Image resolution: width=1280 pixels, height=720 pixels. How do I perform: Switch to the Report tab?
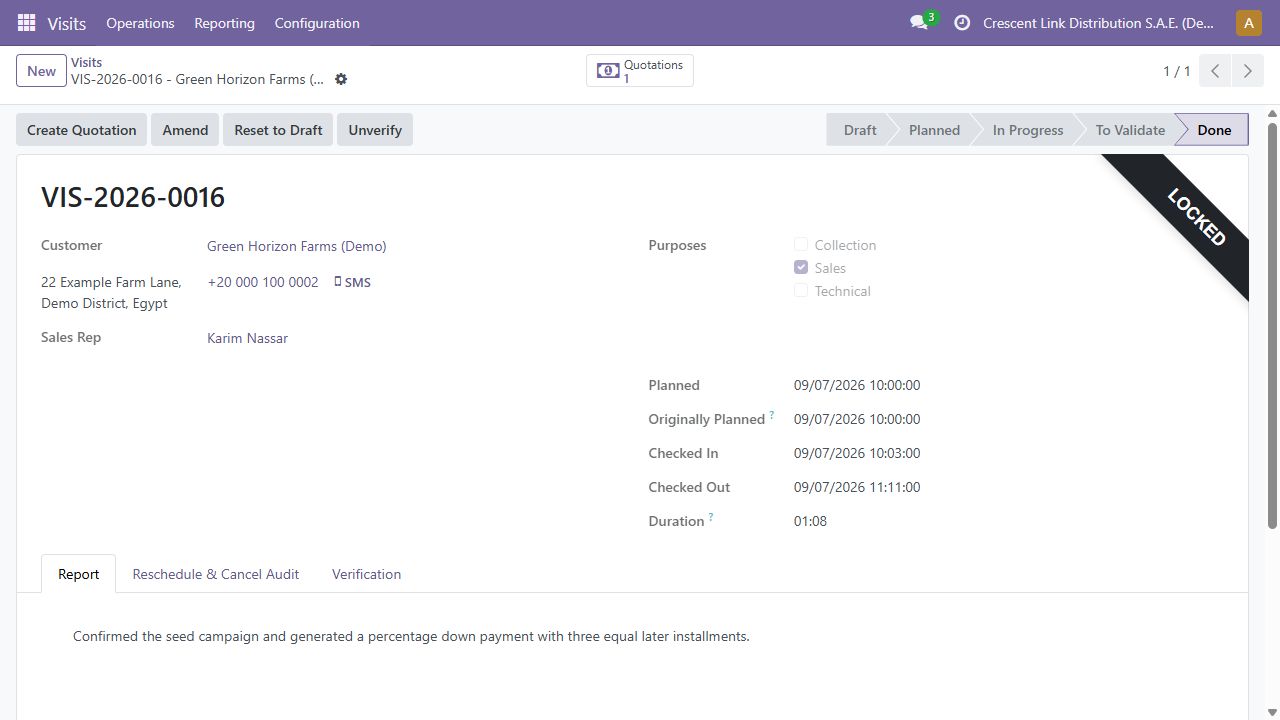click(78, 574)
